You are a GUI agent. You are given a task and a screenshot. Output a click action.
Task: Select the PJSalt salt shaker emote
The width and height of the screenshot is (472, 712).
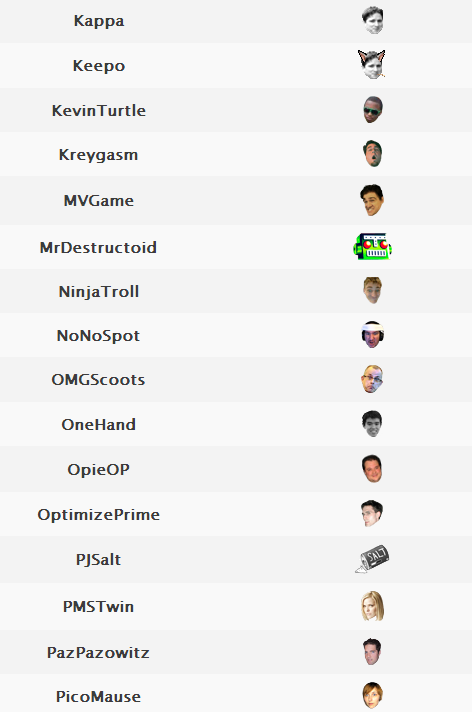tap(373, 559)
